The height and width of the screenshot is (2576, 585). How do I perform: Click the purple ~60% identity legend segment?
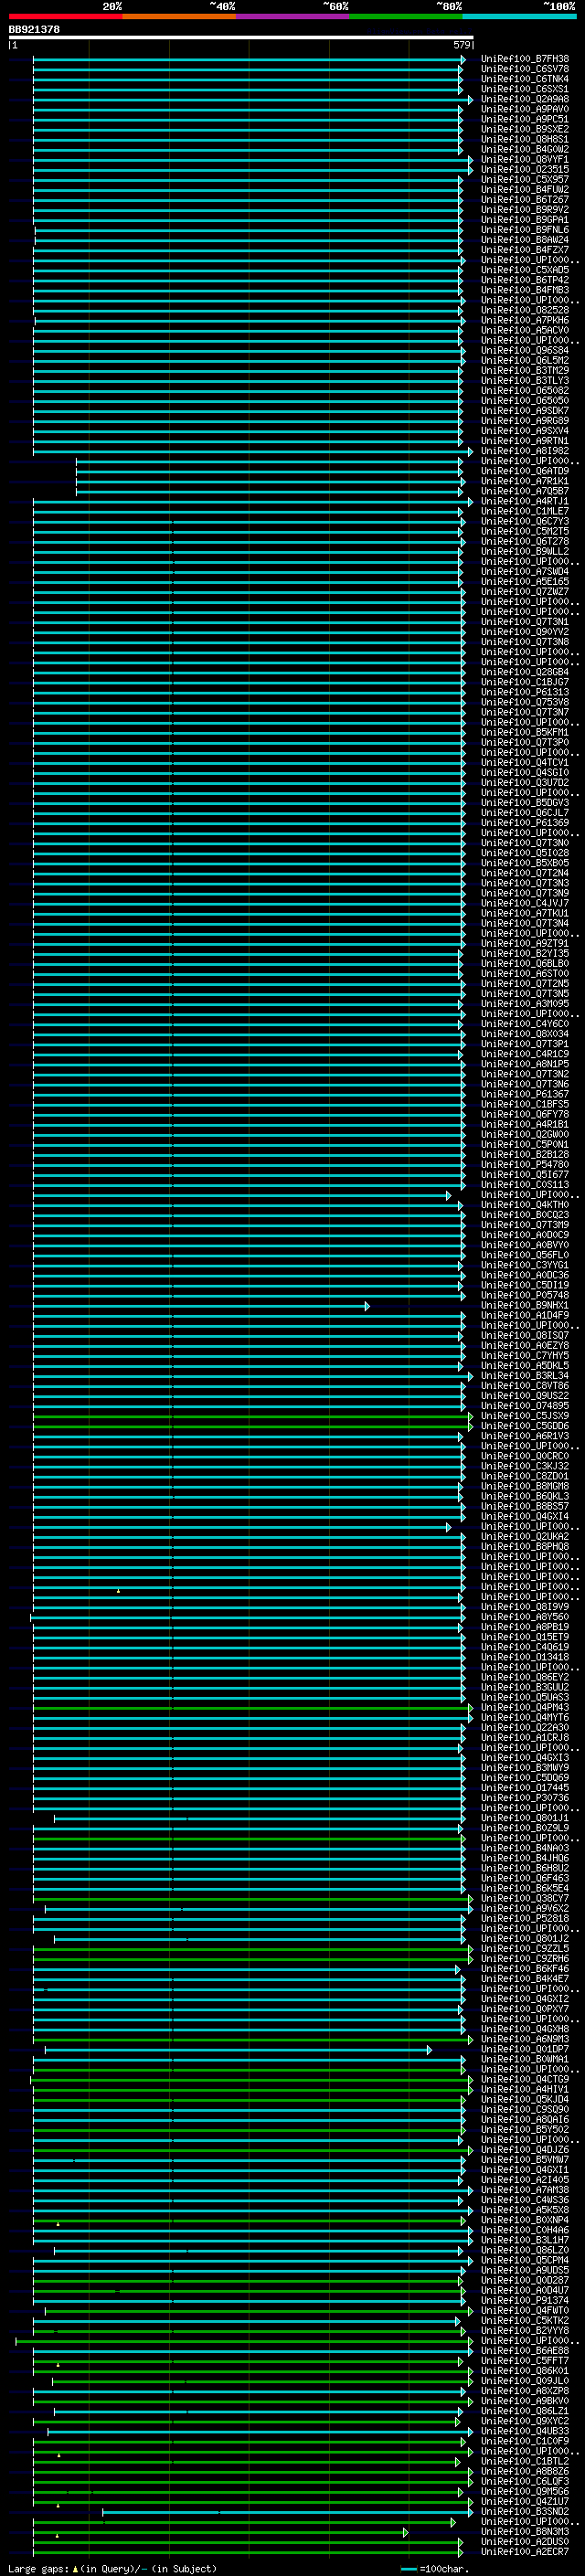292,16
